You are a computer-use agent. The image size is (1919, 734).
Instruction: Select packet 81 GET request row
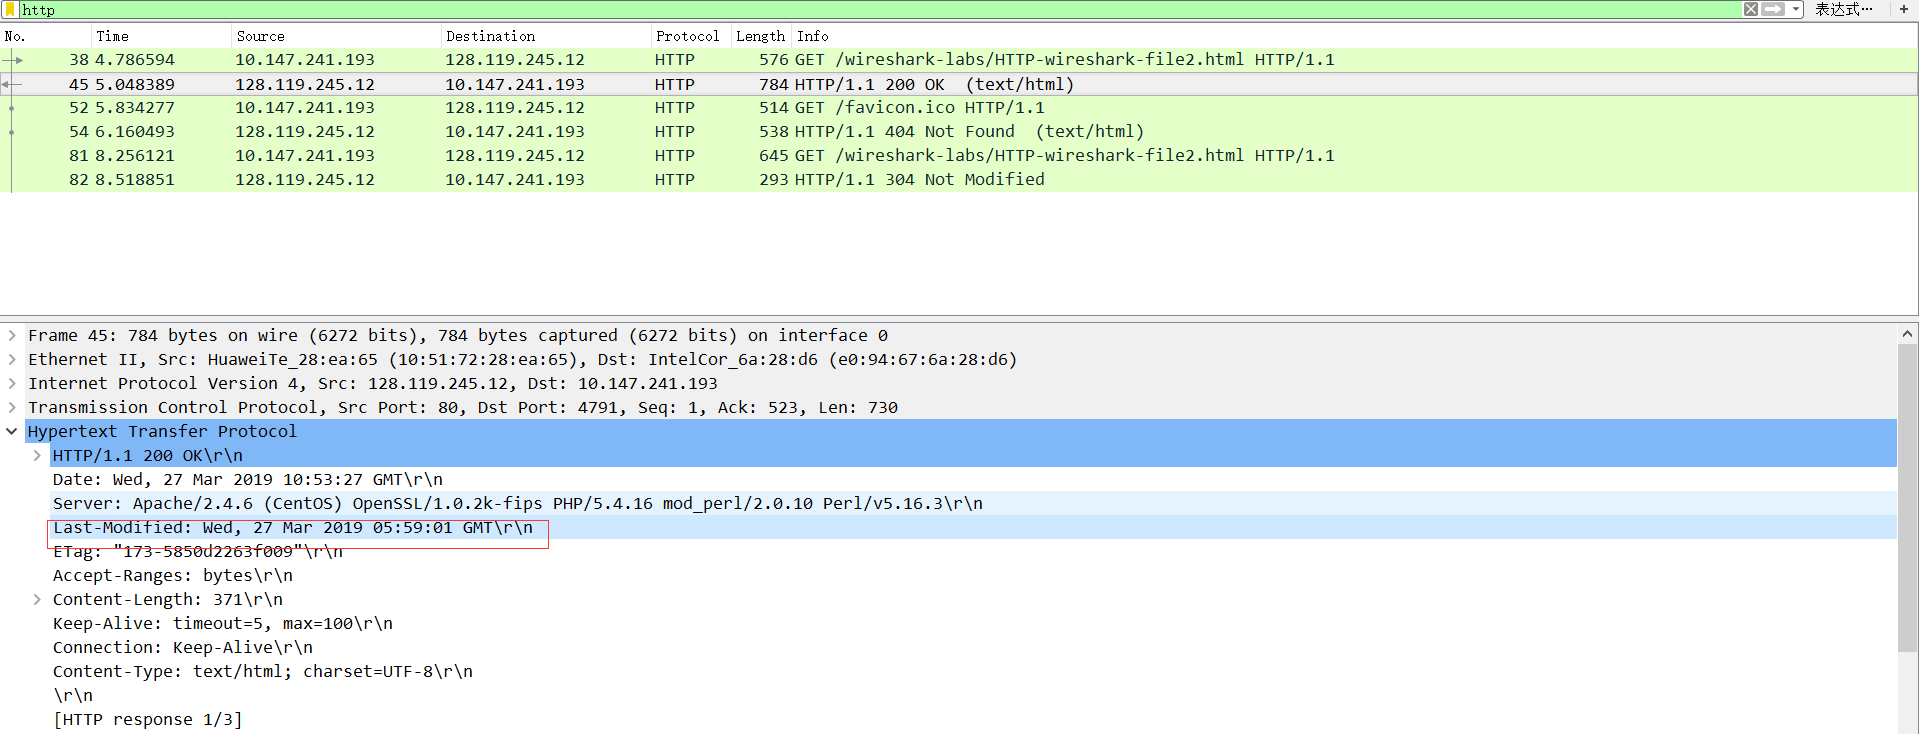click(x=959, y=156)
